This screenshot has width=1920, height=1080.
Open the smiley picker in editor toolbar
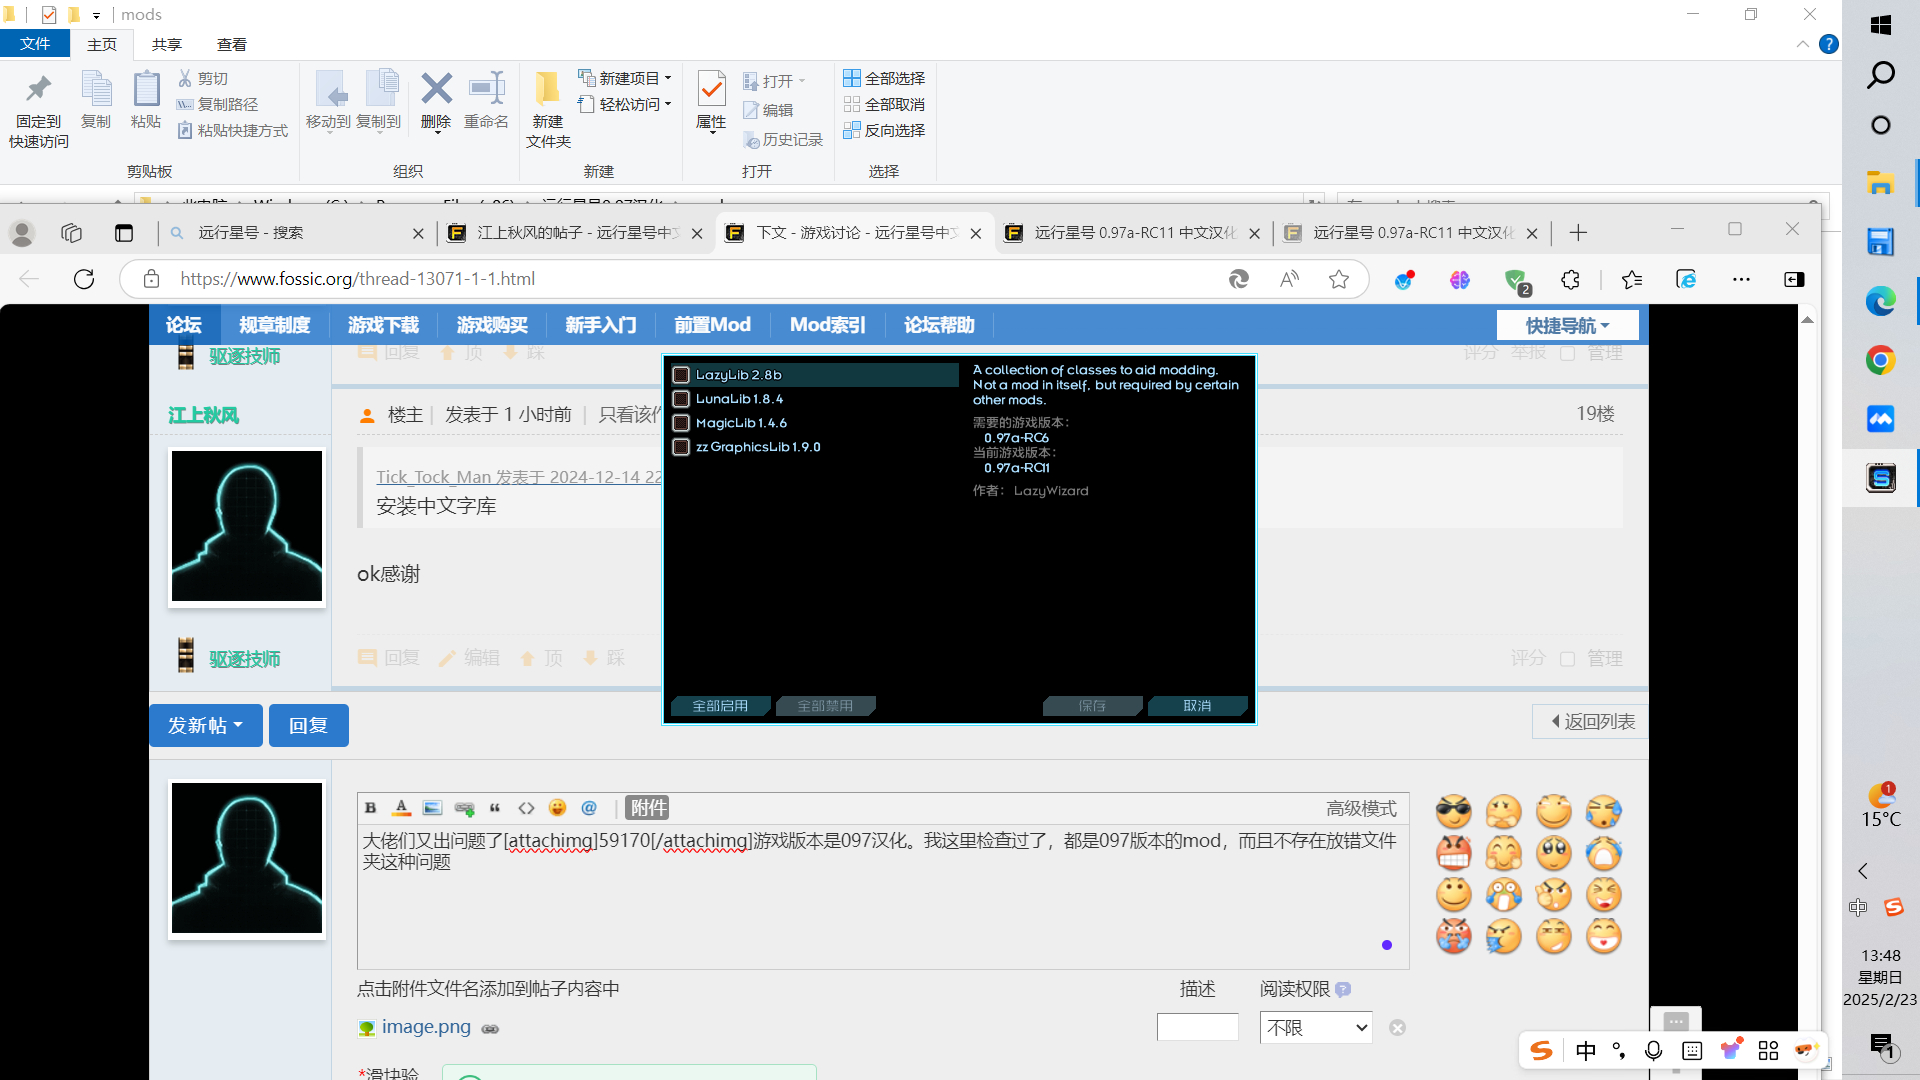coord(558,808)
